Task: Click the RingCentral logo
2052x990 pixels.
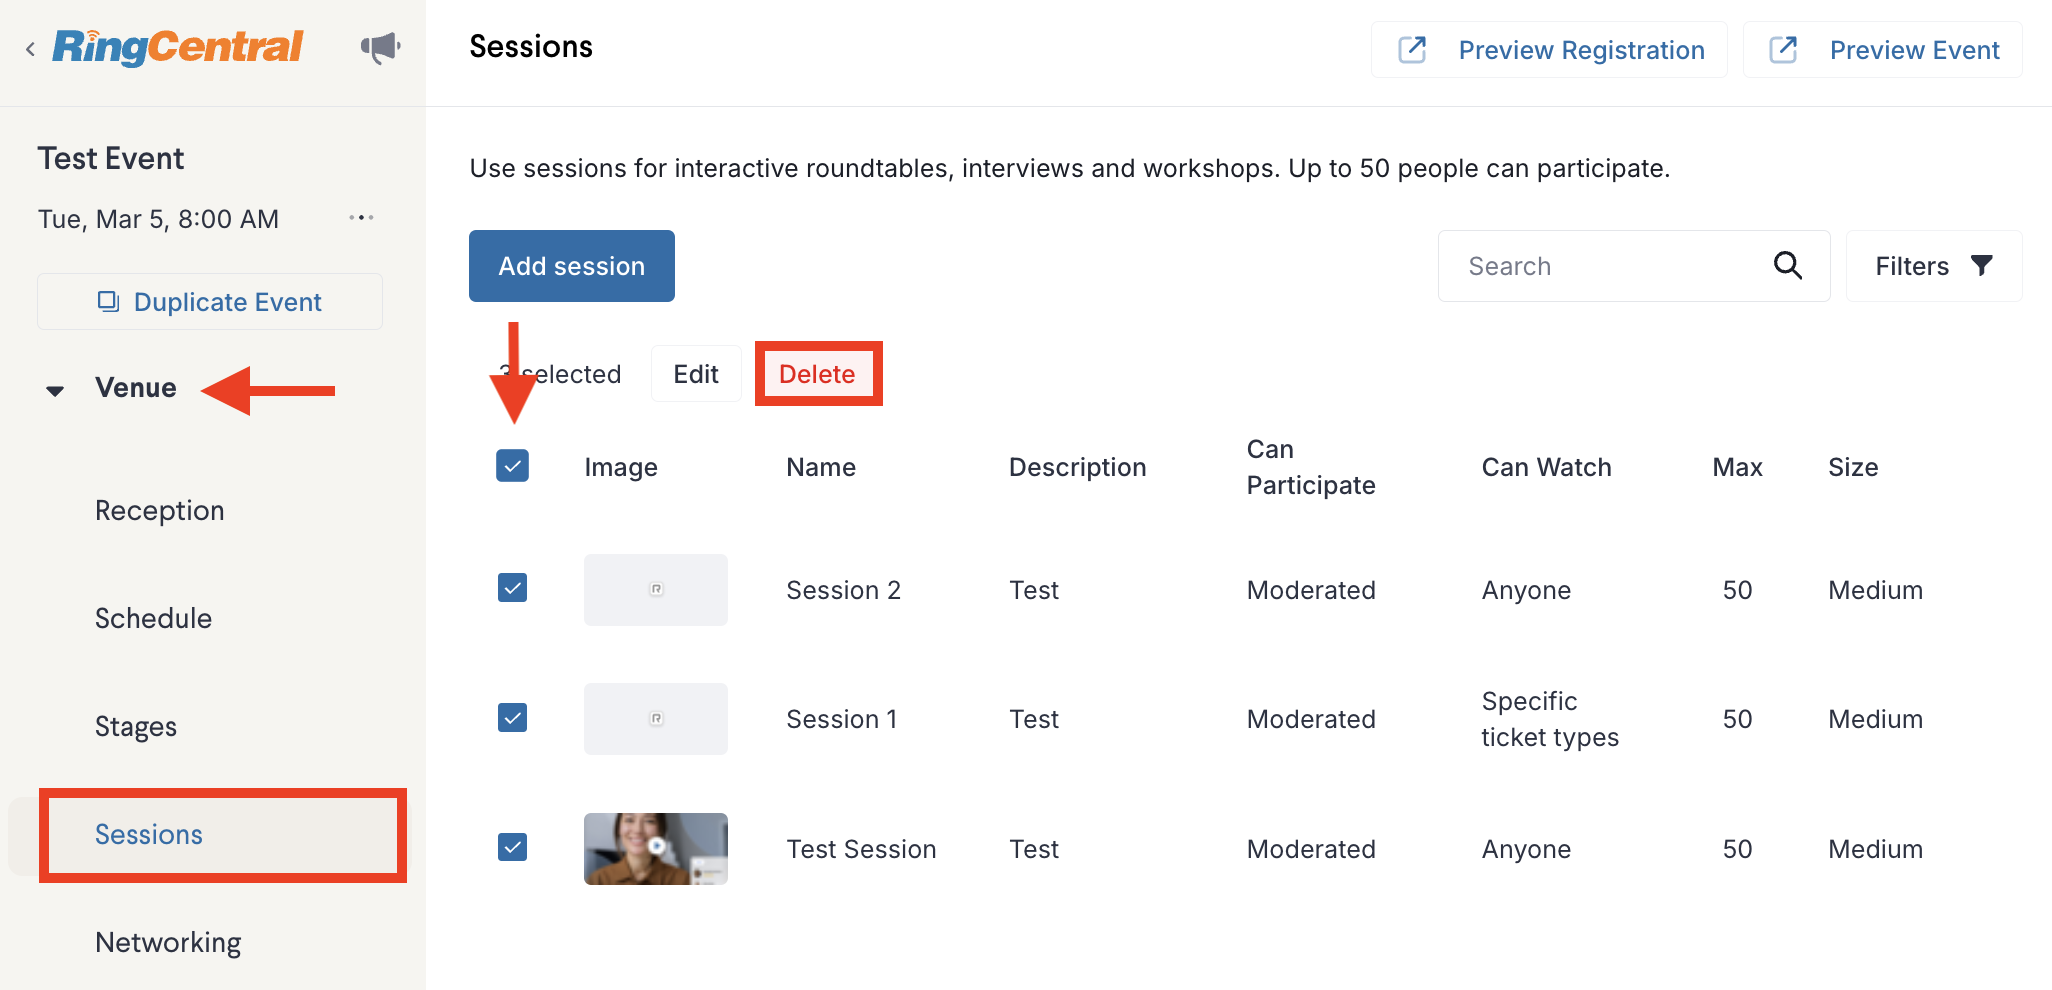Action: [178, 47]
